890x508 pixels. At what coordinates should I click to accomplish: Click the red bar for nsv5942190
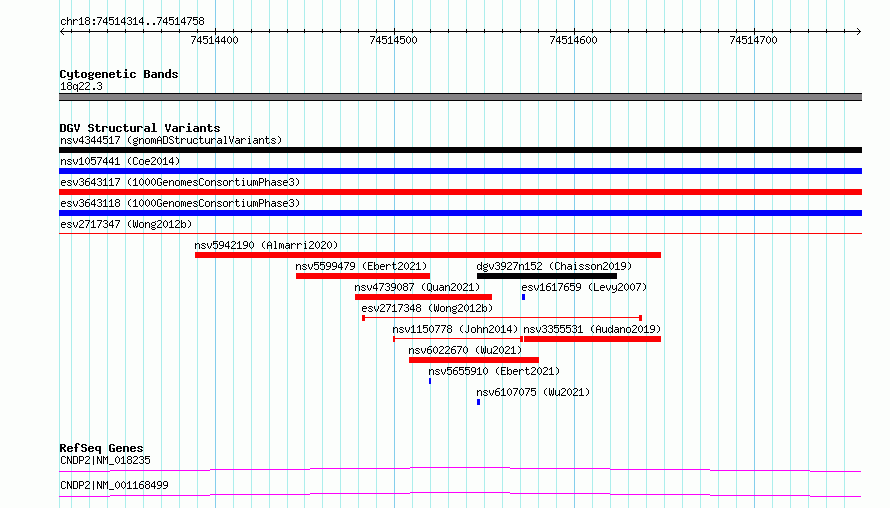(428, 255)
